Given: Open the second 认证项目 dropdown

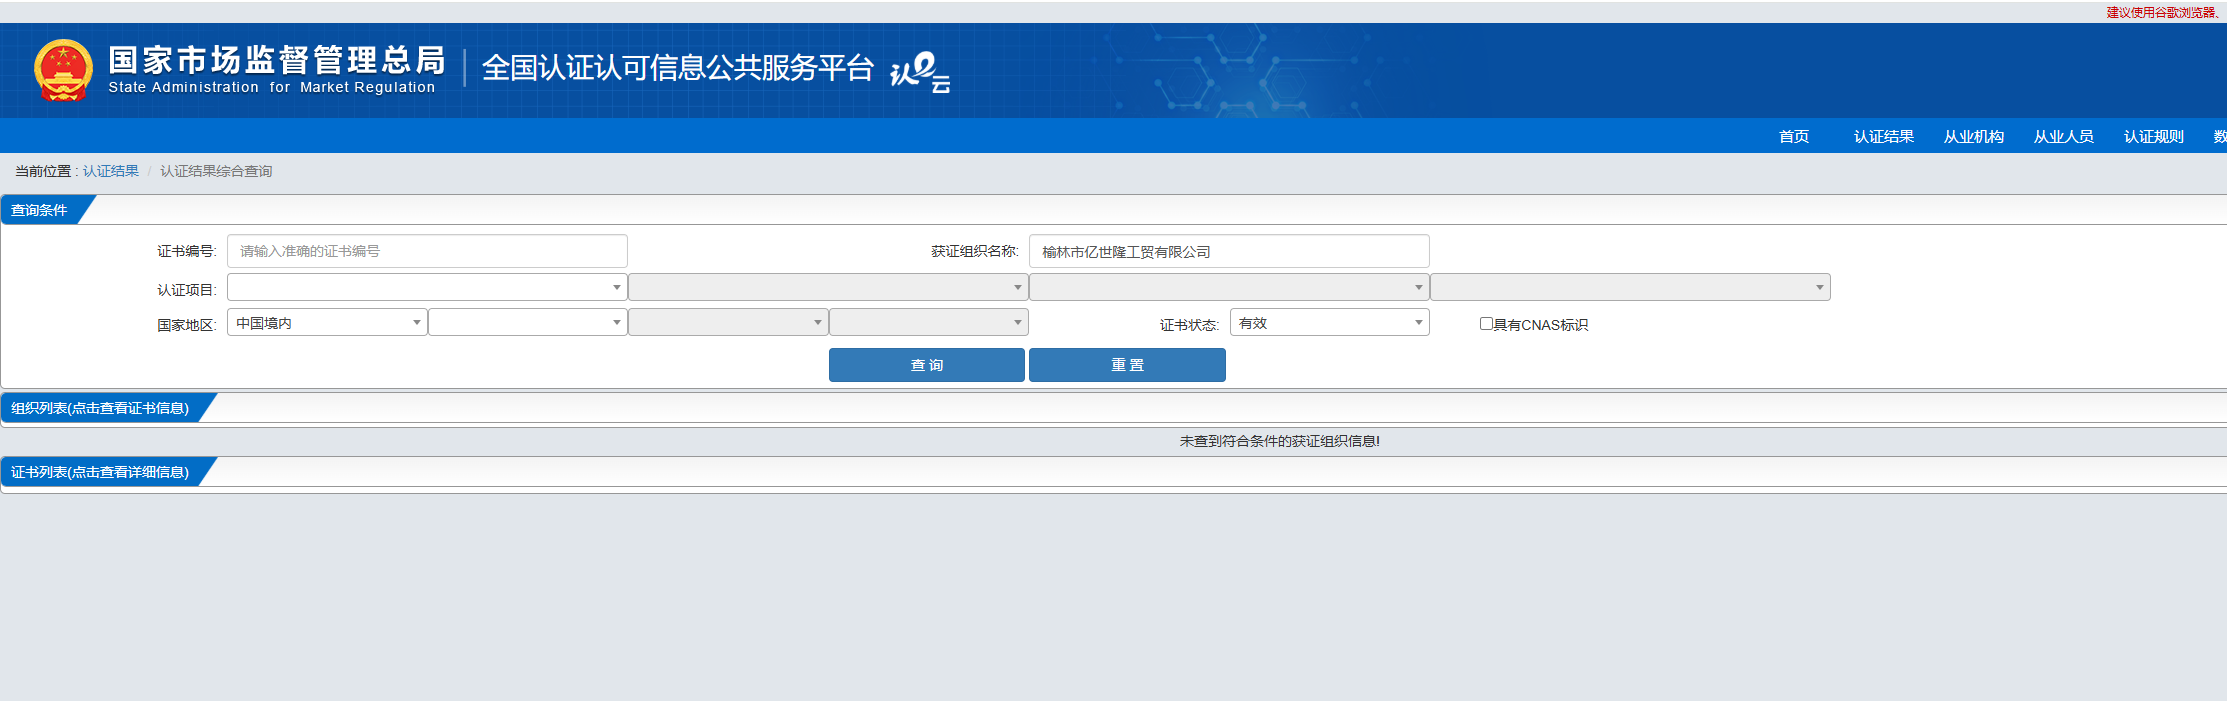Looking at the screenshot, I should 828,287.
